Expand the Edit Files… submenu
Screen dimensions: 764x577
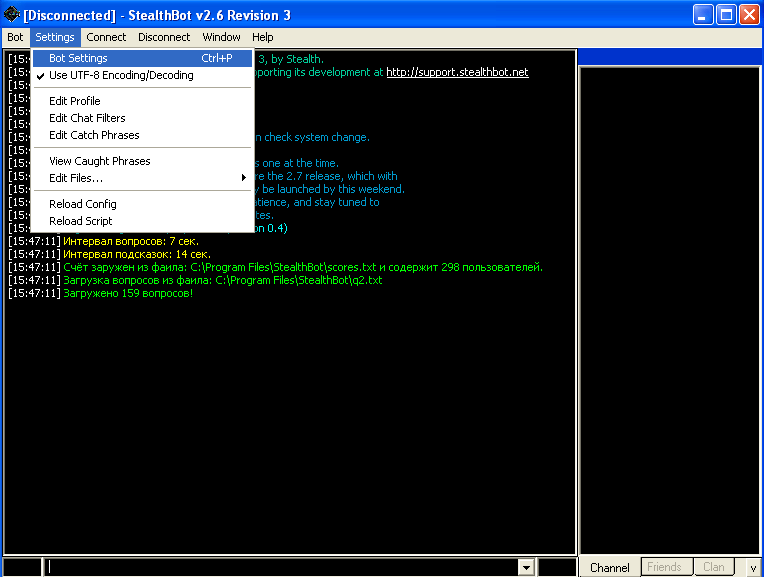coord(142,178)
